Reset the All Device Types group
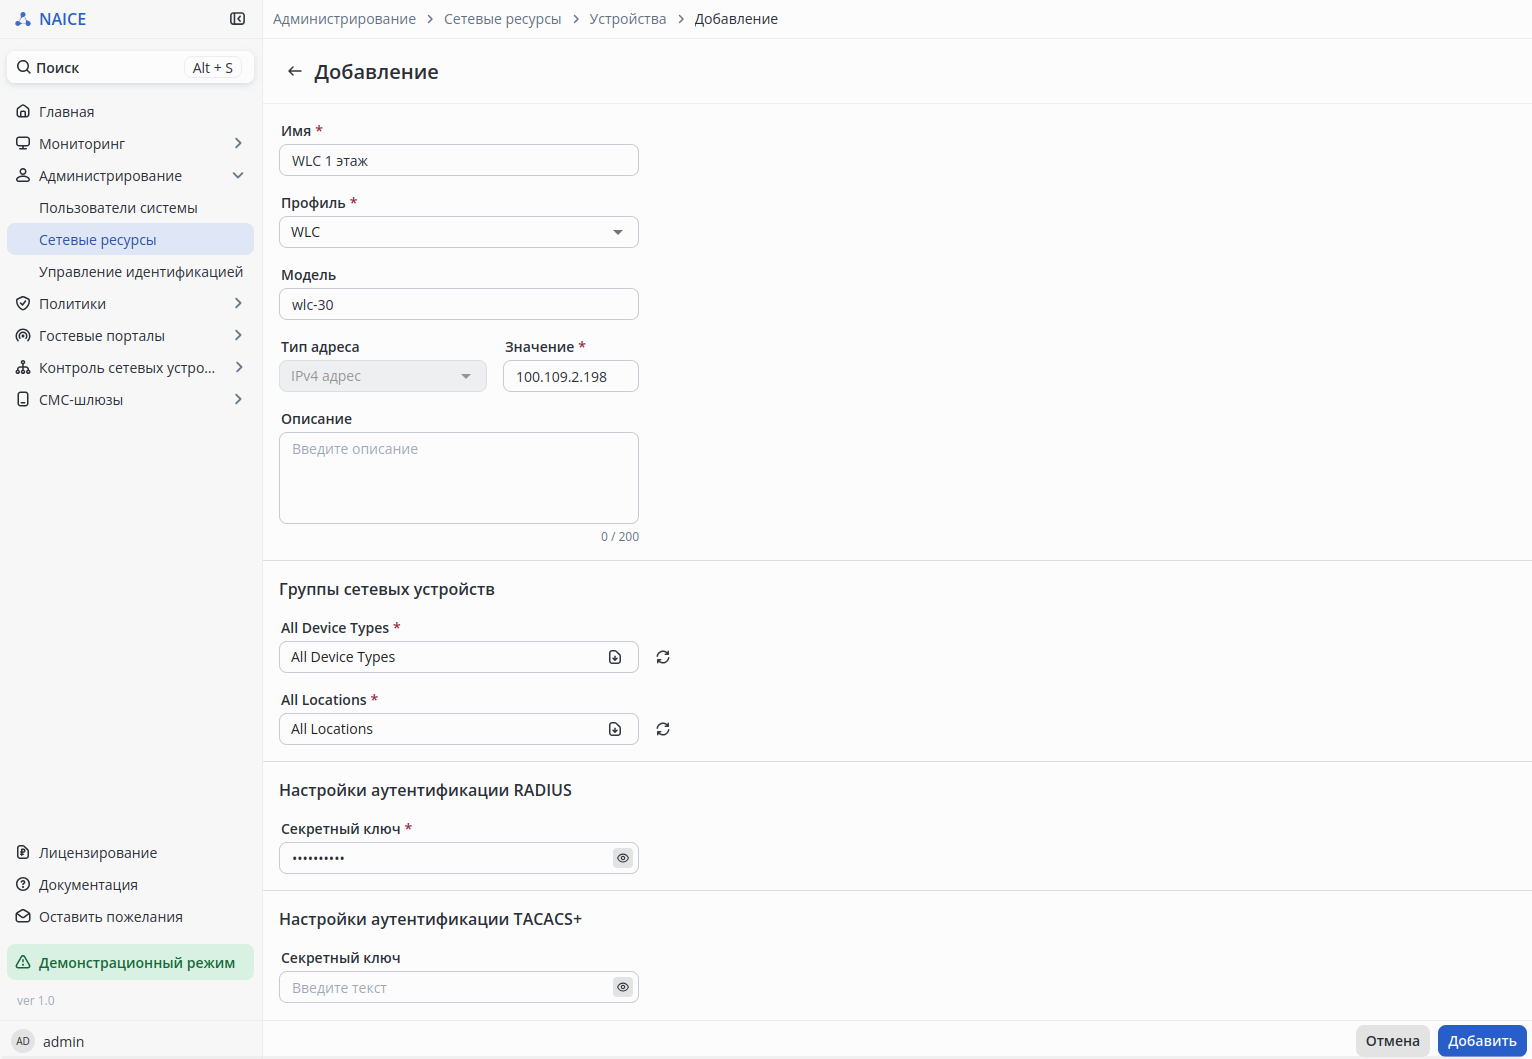Viewport: 1532px width, 1059px height. click(662, 657)
